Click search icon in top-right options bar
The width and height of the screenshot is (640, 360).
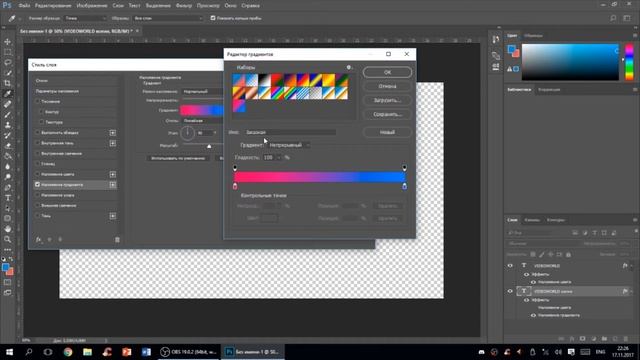tap(613, 18)
